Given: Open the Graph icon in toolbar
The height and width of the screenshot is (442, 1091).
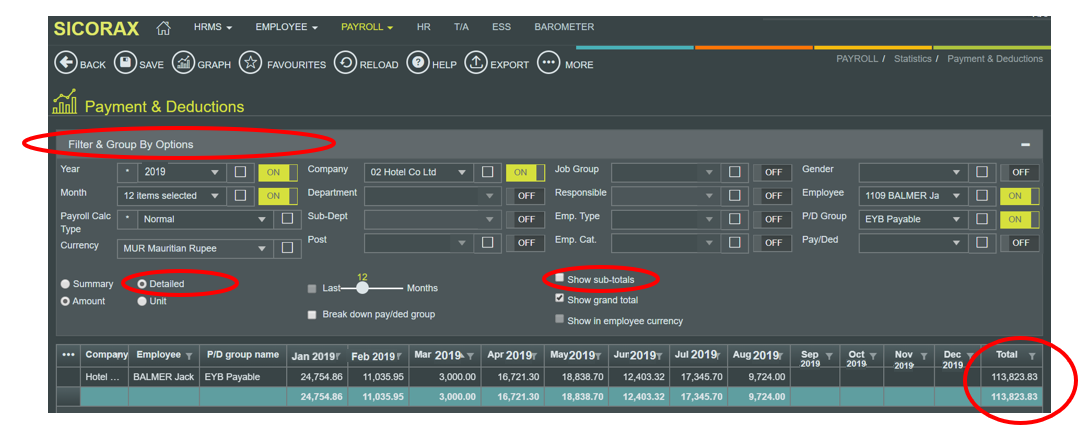Looking at the screenshot, I should coord(183,63).
